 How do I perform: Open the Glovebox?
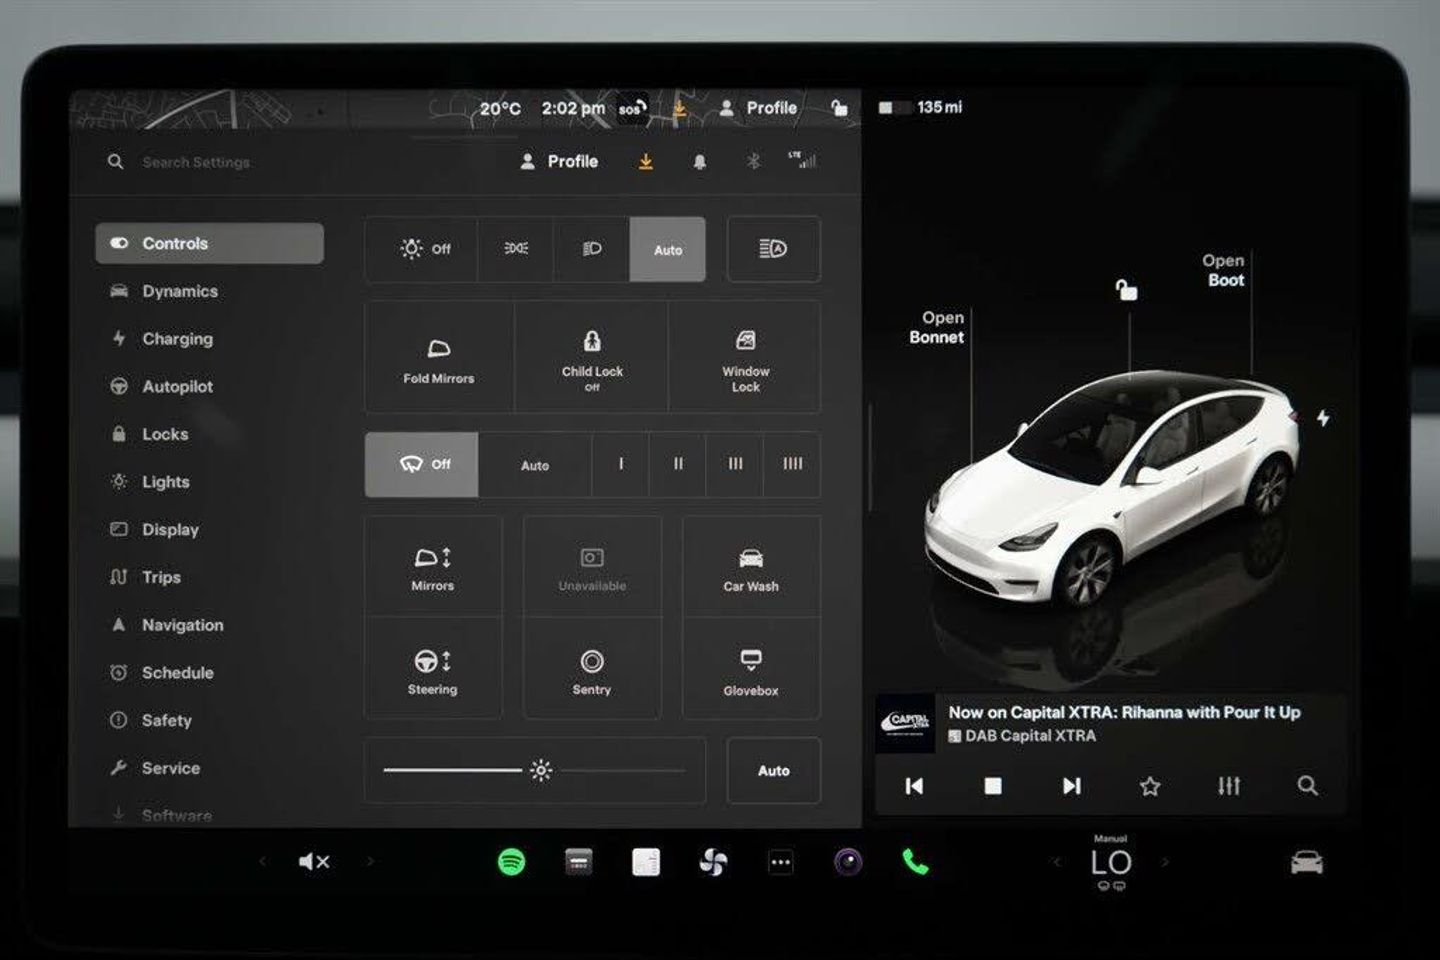click(x=751, y=669)
